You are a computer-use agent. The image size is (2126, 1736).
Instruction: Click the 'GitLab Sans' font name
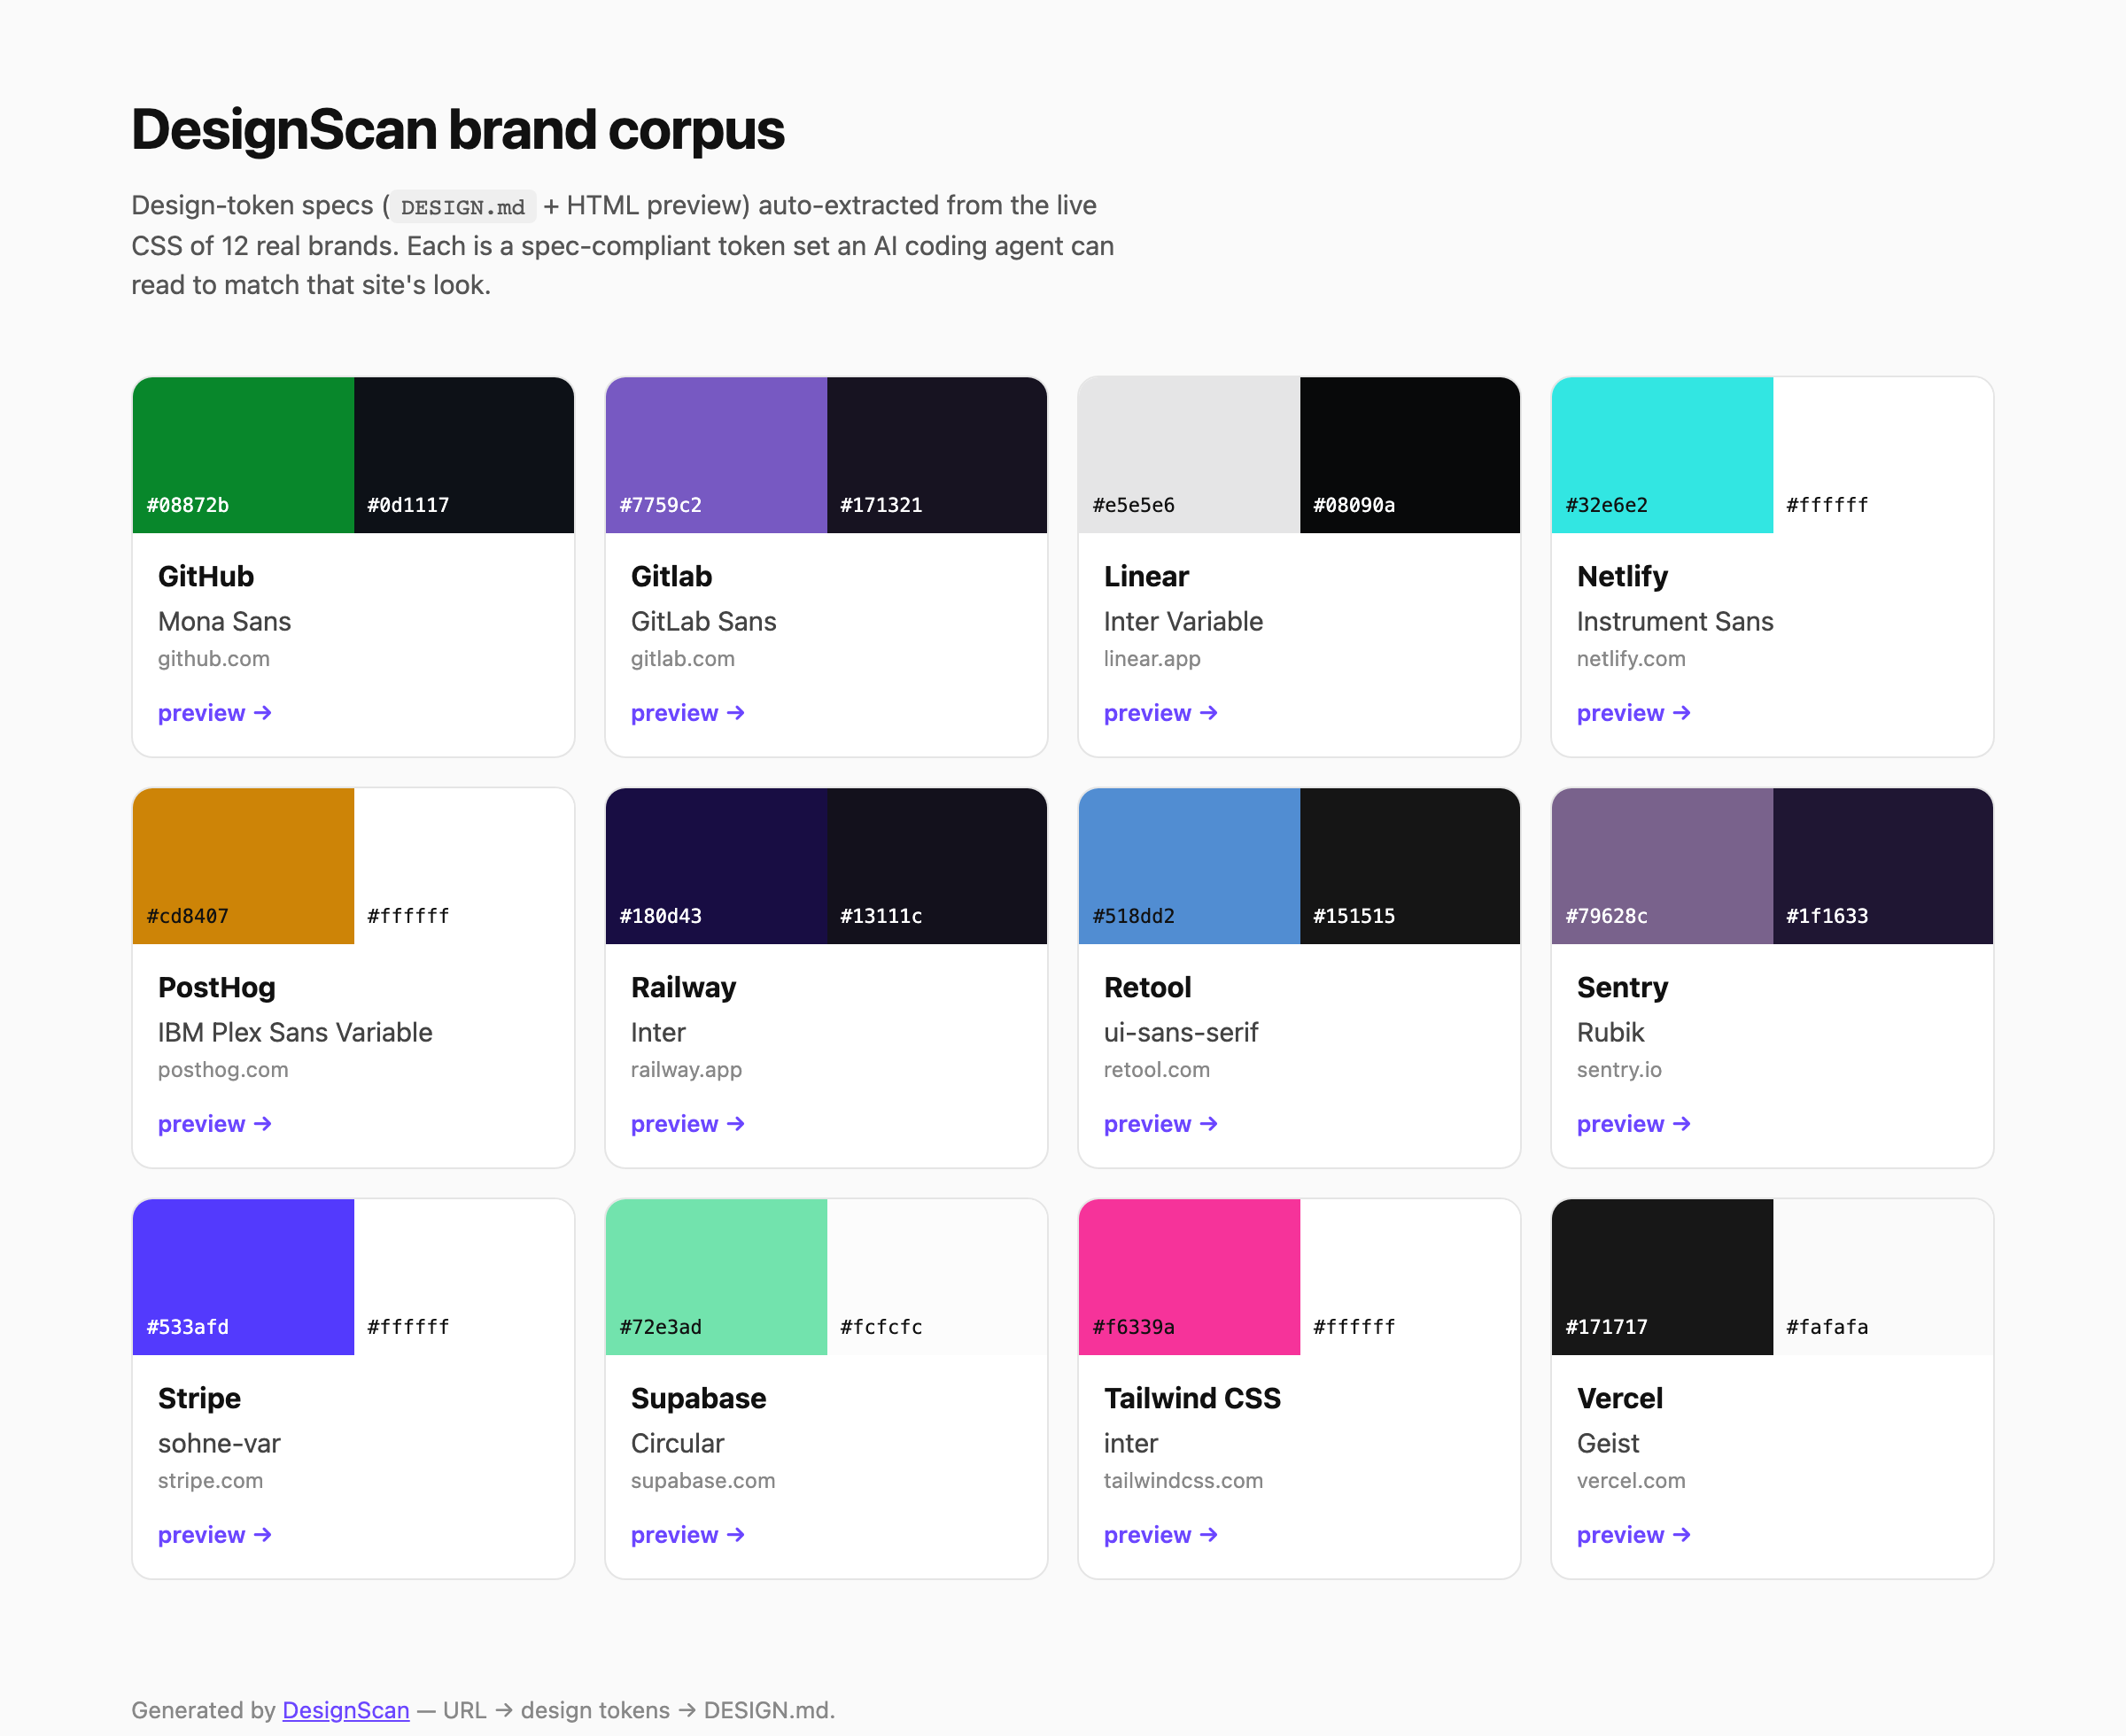(x=703, y=622)
